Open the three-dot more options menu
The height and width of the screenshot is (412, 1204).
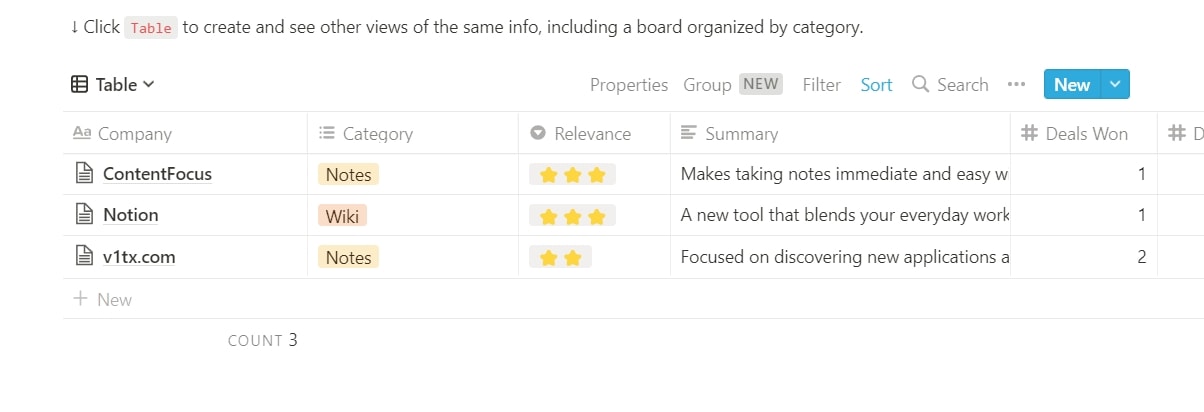click(x=1017, y=85)
